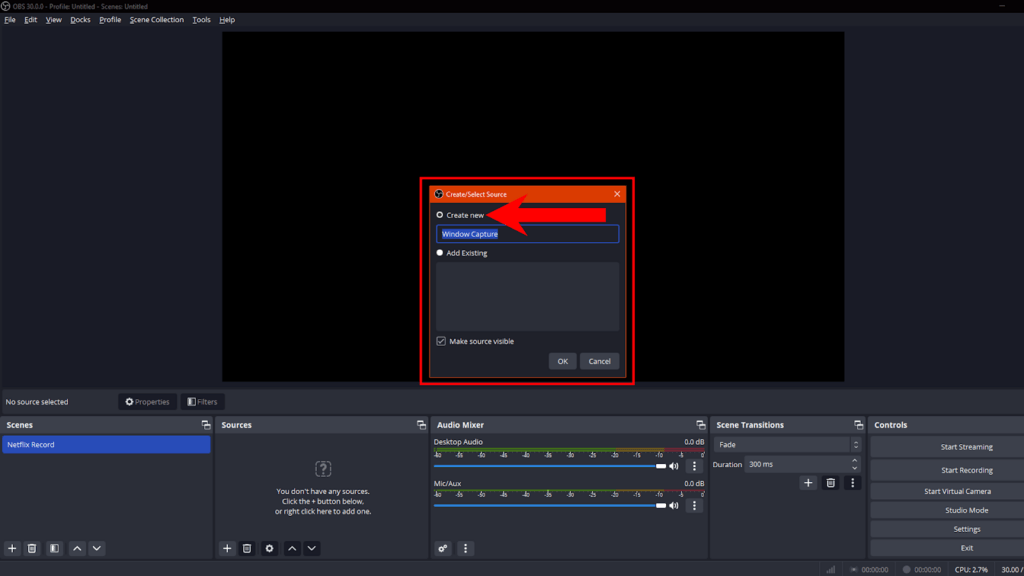Image resolution: width=1024 pixels, height=576 pixels.
Task: Add a scene transition with plus icon
Action: [x=808, y=483]
